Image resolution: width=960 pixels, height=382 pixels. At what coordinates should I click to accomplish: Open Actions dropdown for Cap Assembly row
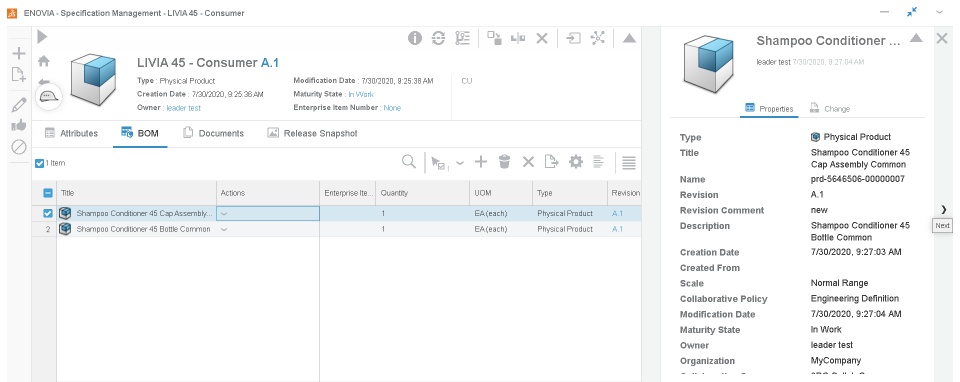click(224, 214)
